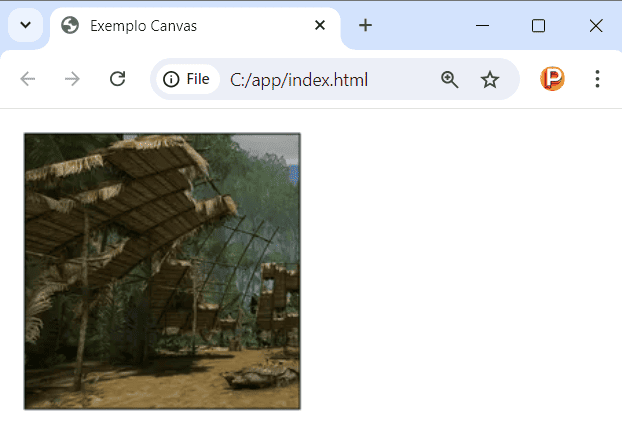Minimize the browser window

(x=482, y=26)
